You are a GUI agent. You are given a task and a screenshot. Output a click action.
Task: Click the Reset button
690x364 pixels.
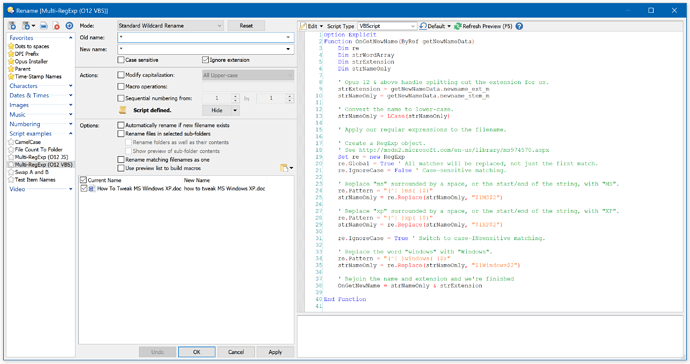[246, 26]
